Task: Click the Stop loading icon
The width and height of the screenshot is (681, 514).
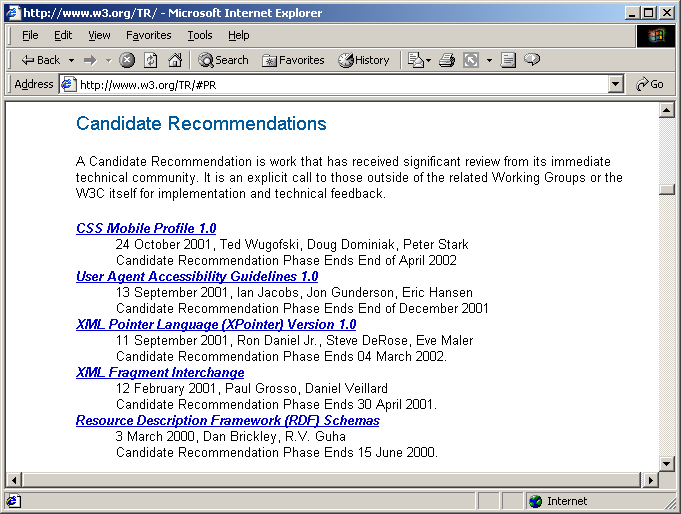Action: click(127, 60)
